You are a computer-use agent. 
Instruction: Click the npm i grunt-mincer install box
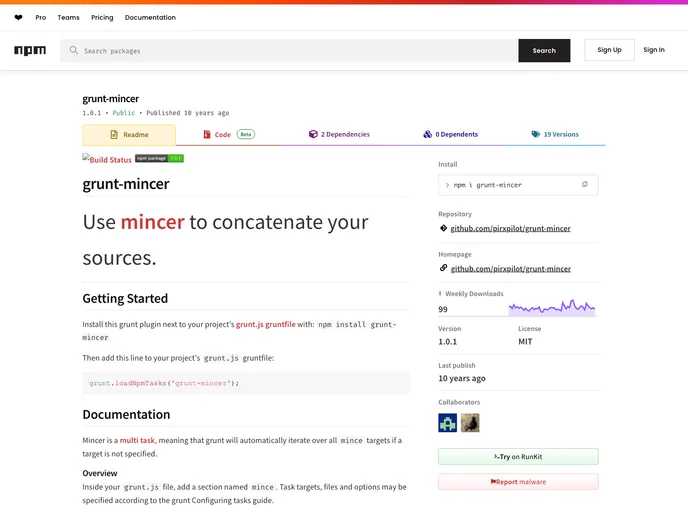tap(518, 185)
